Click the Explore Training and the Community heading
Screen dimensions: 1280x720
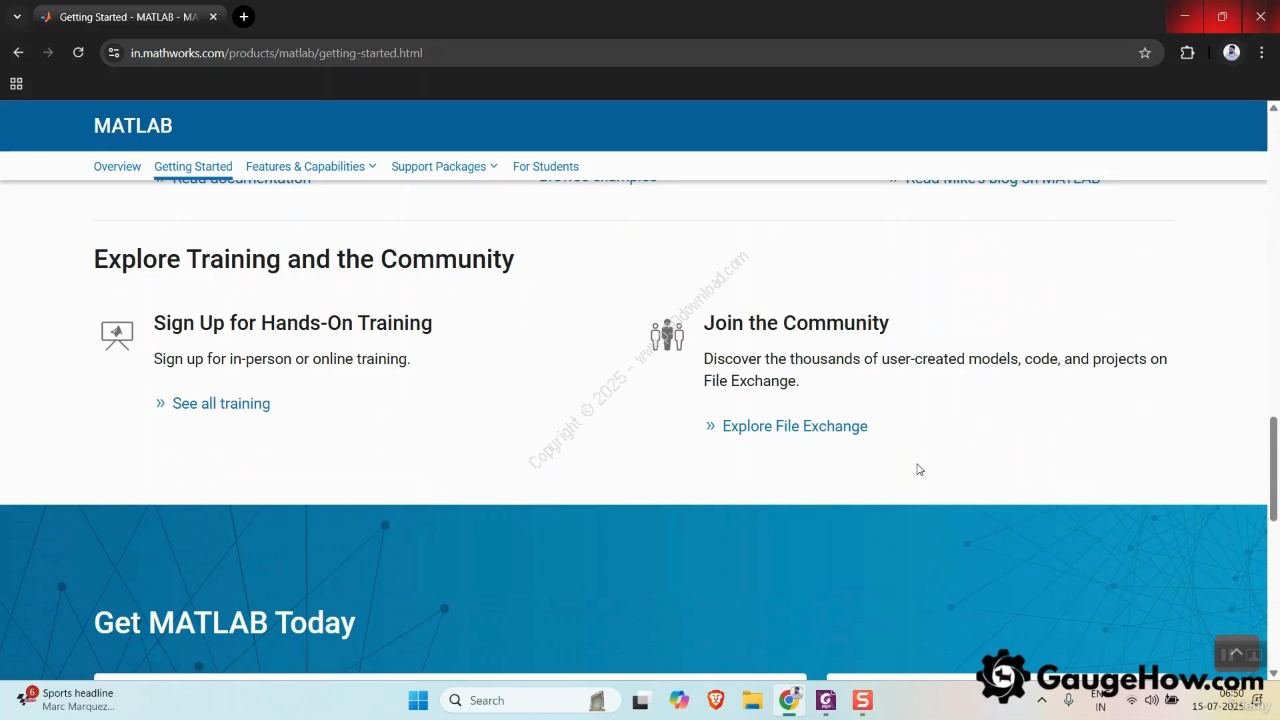pyautogui.click(x=304, y=259)
